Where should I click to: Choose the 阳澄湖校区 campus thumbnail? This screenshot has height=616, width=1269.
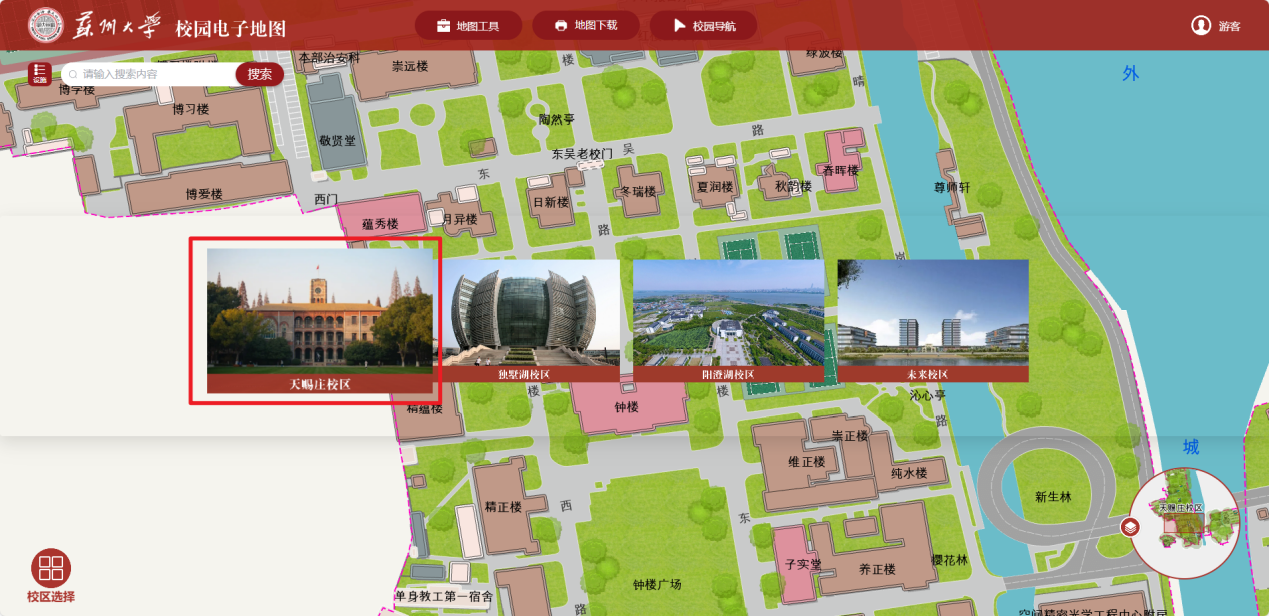[728, 320]
